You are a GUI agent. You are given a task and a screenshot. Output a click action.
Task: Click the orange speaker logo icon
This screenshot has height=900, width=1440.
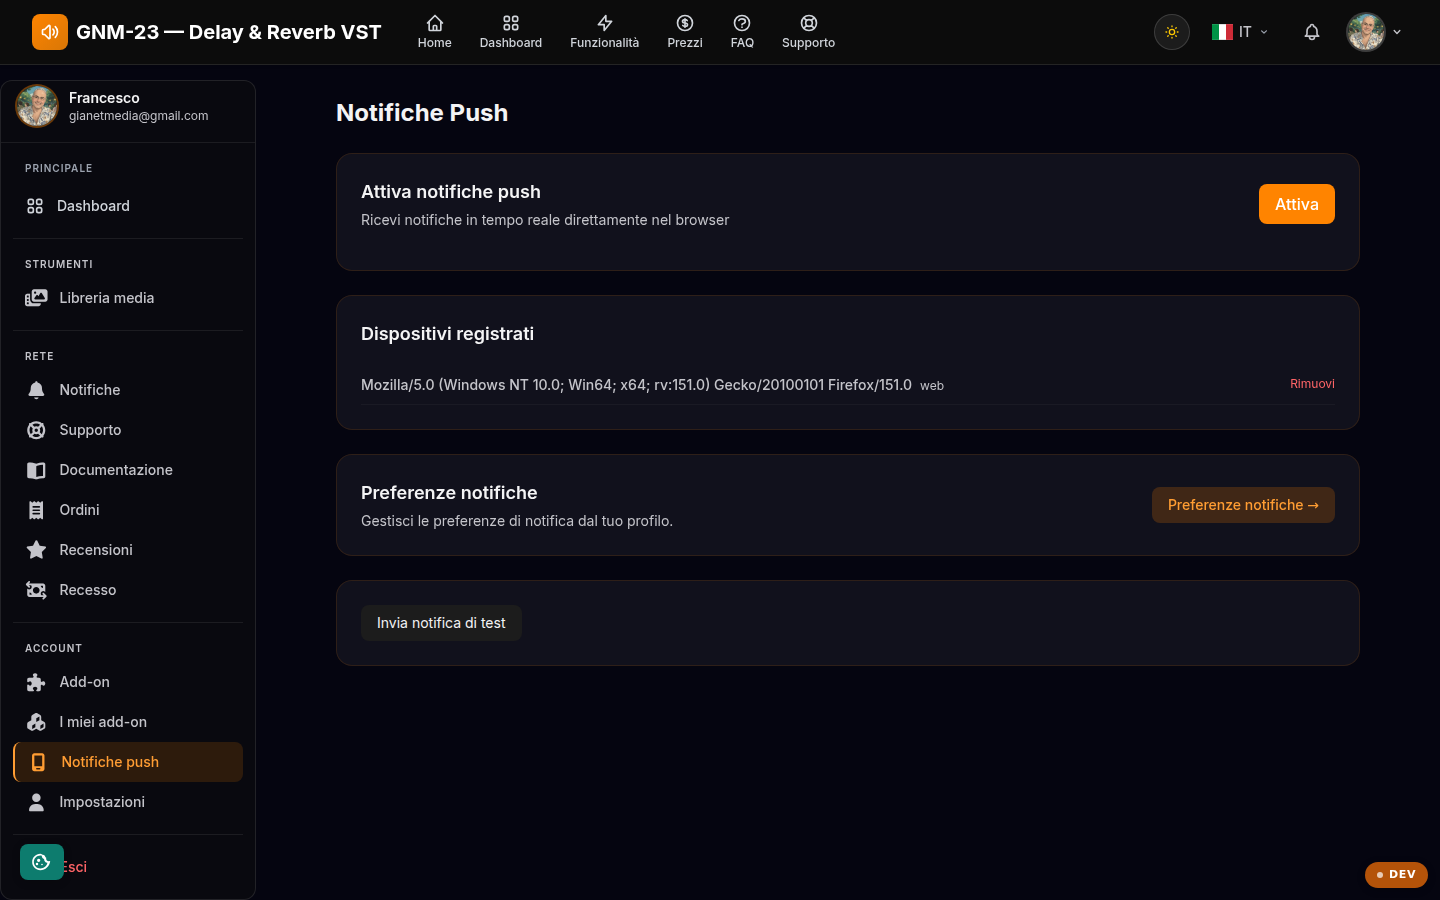click(x=50, y=32)
